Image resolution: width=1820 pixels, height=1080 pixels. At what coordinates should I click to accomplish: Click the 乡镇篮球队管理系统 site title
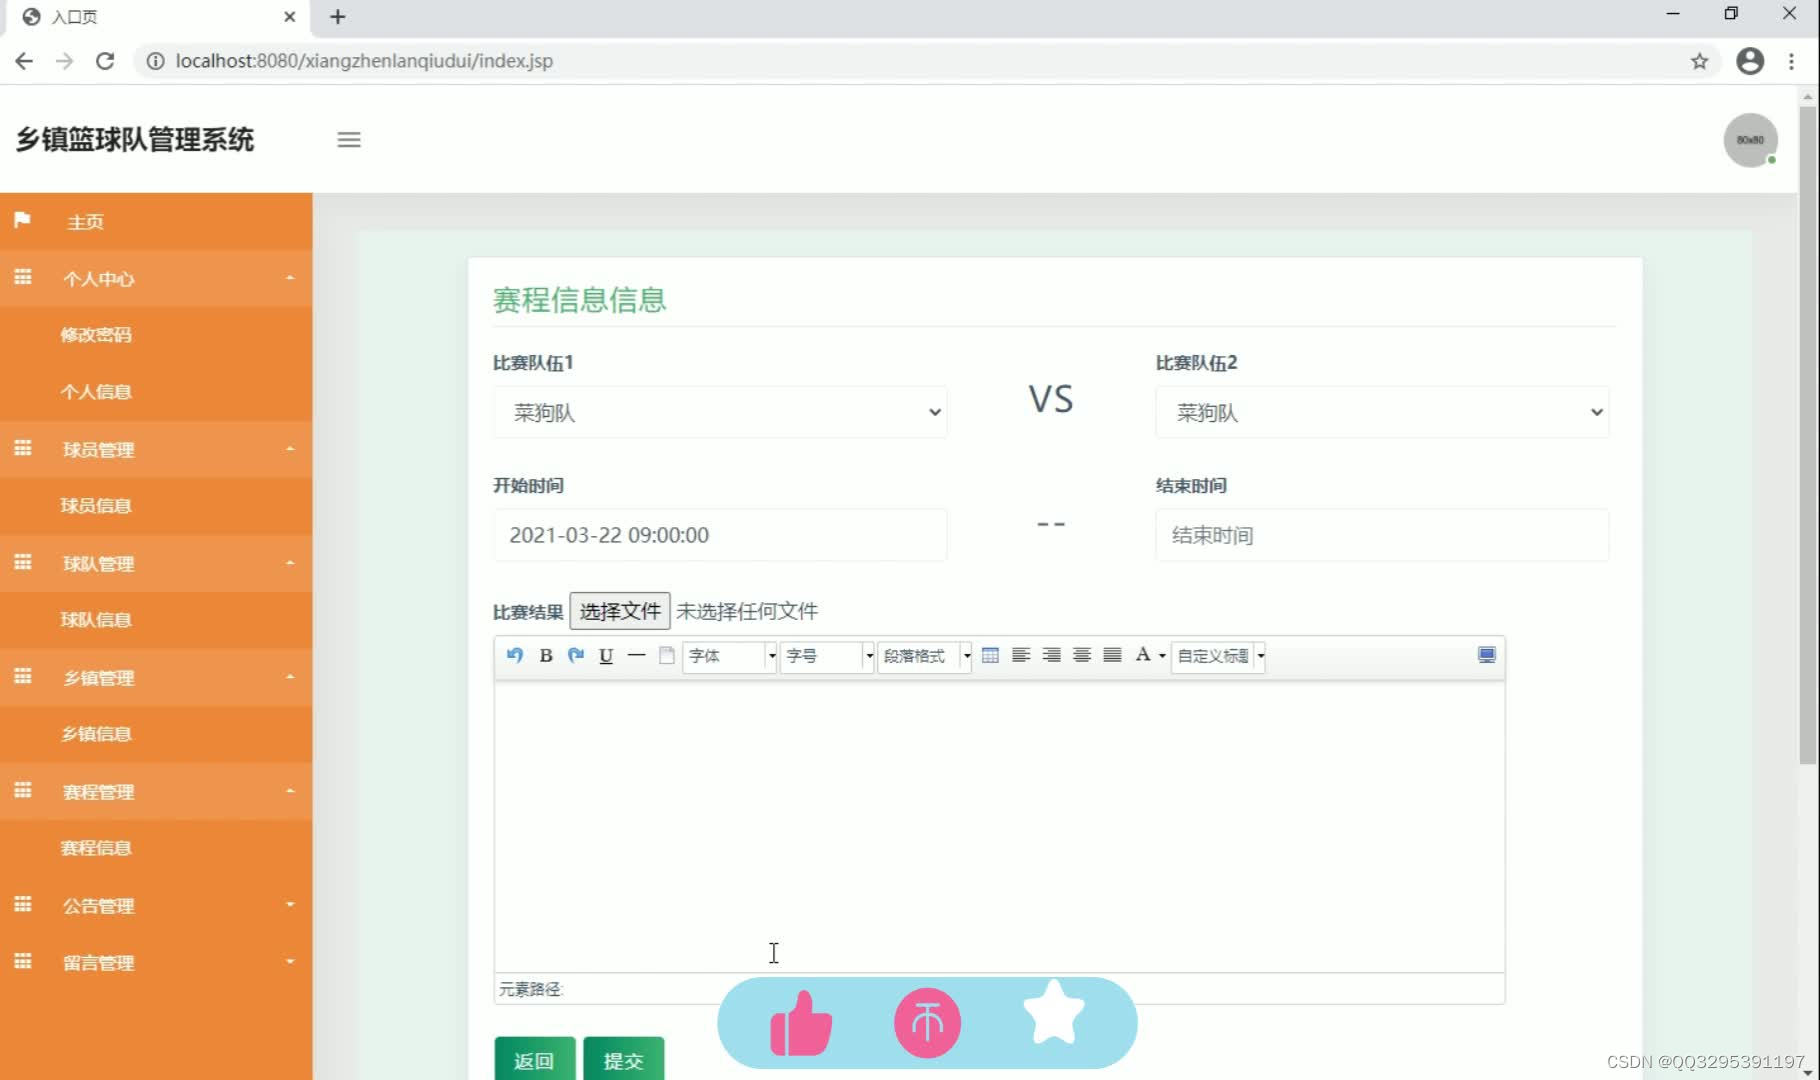pos(135,140)
